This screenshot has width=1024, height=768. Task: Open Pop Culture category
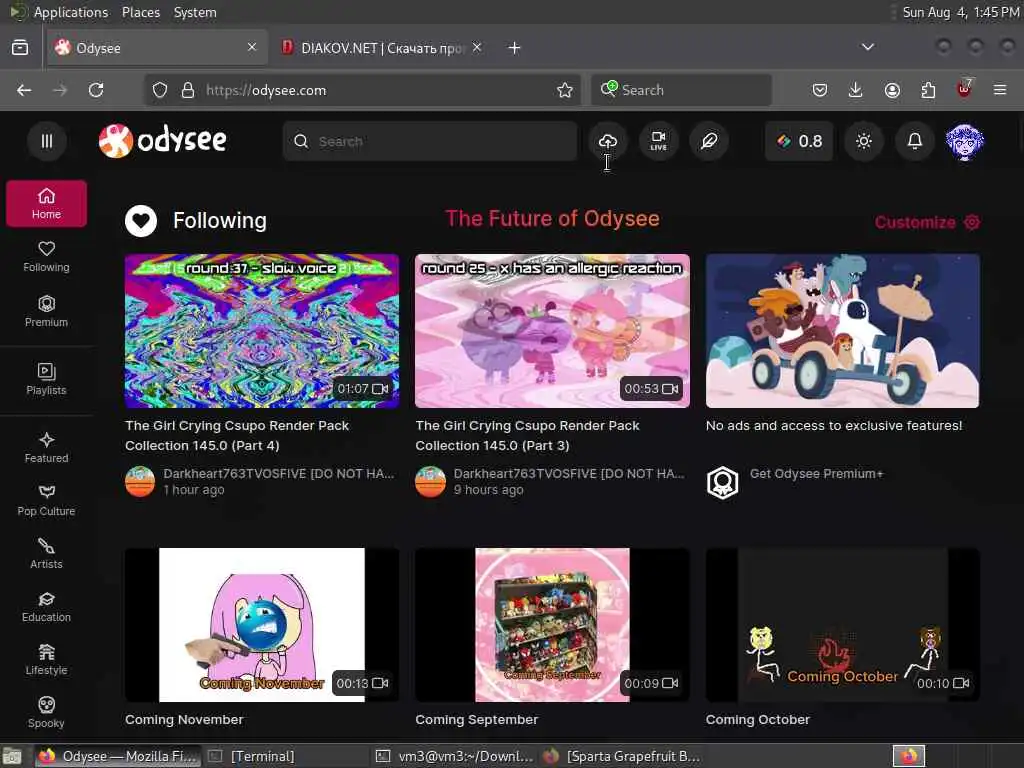click(46, 500)
